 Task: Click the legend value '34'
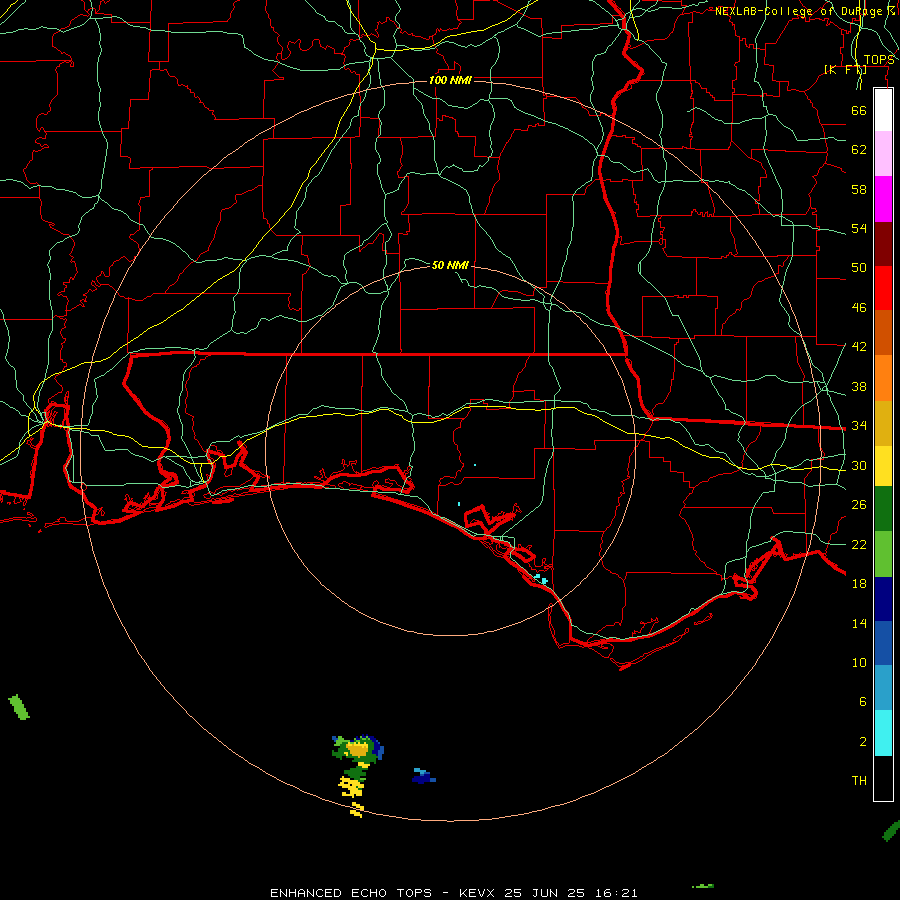coord(859,425)
